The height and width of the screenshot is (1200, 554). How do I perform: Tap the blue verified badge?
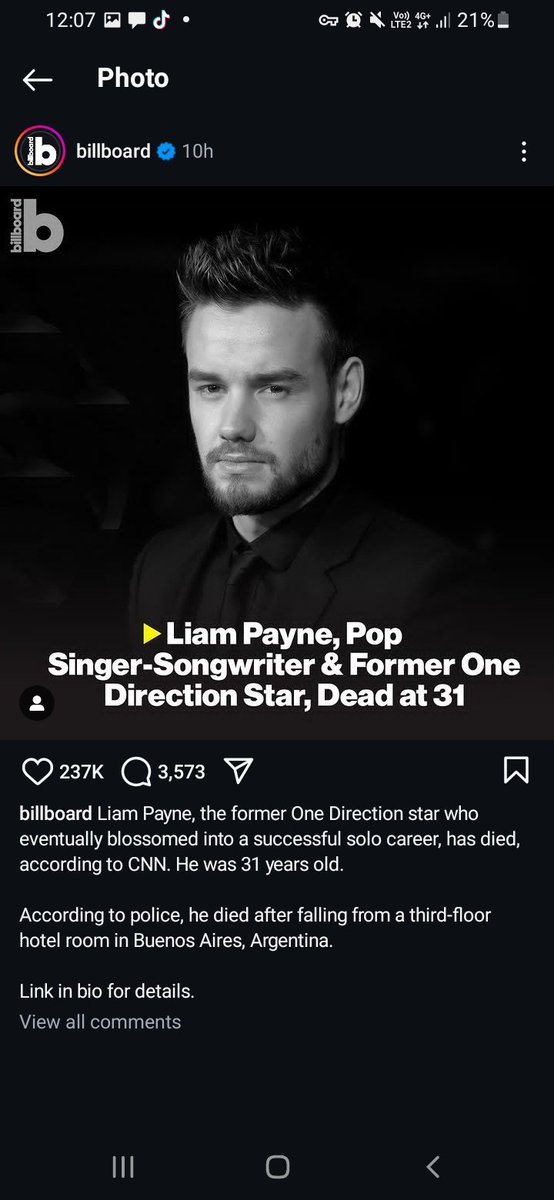[x=167, y=152]
